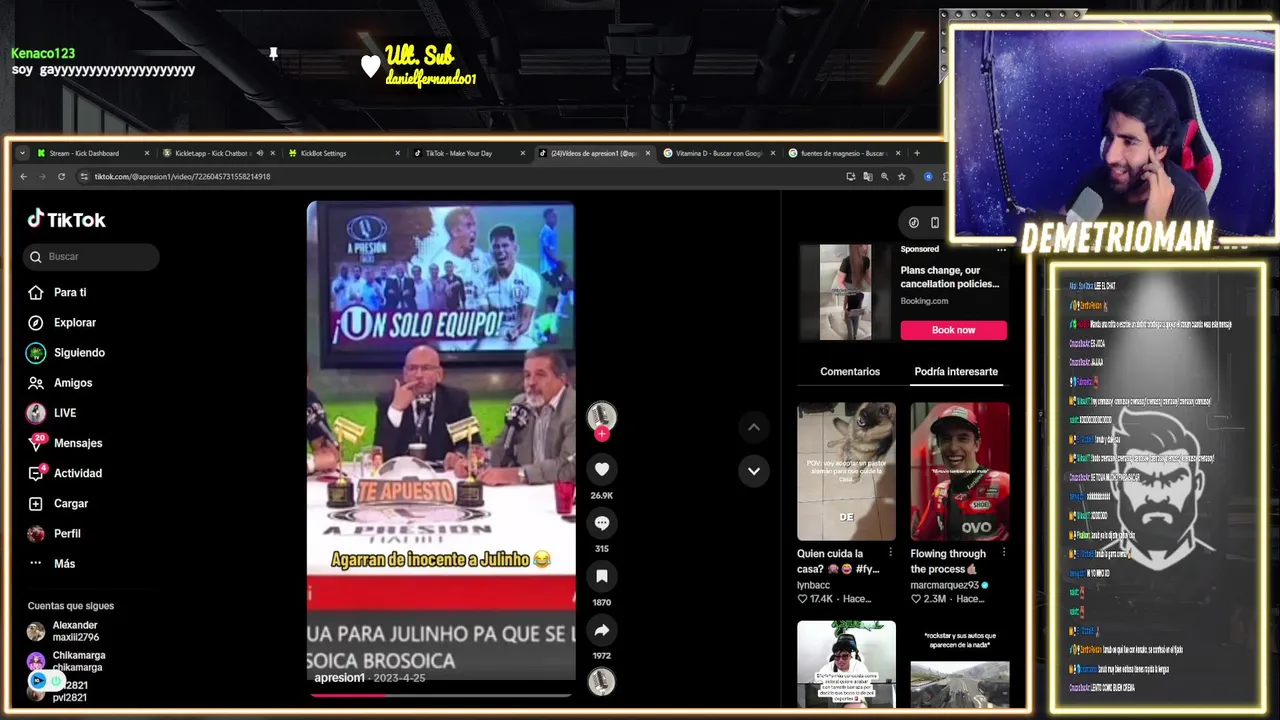The height and width of the screenshot is (720, 1280).
Task: Share the video with arrow icon
Action: pyautogui.click(x=602, y=630)
